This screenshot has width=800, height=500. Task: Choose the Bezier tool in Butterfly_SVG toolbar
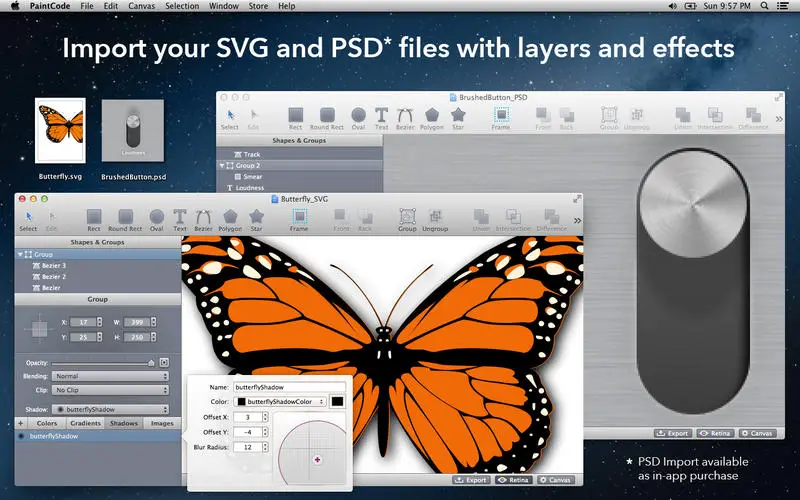(x=204, y=220)
